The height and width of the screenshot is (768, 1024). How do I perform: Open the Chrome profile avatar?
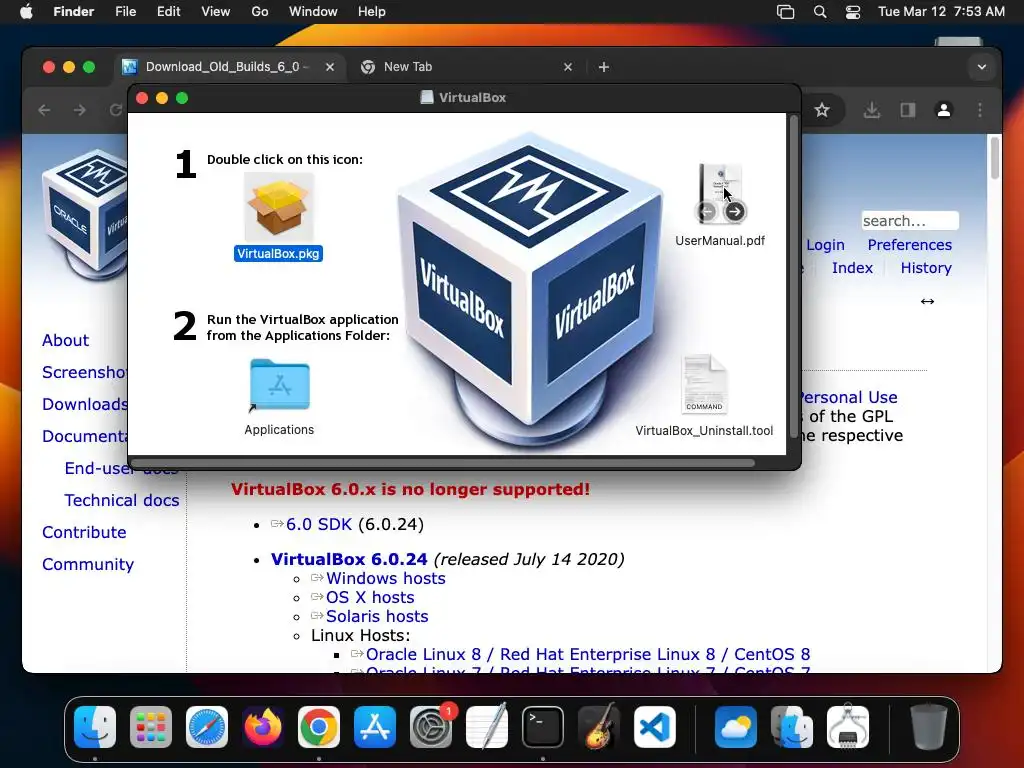944,110
